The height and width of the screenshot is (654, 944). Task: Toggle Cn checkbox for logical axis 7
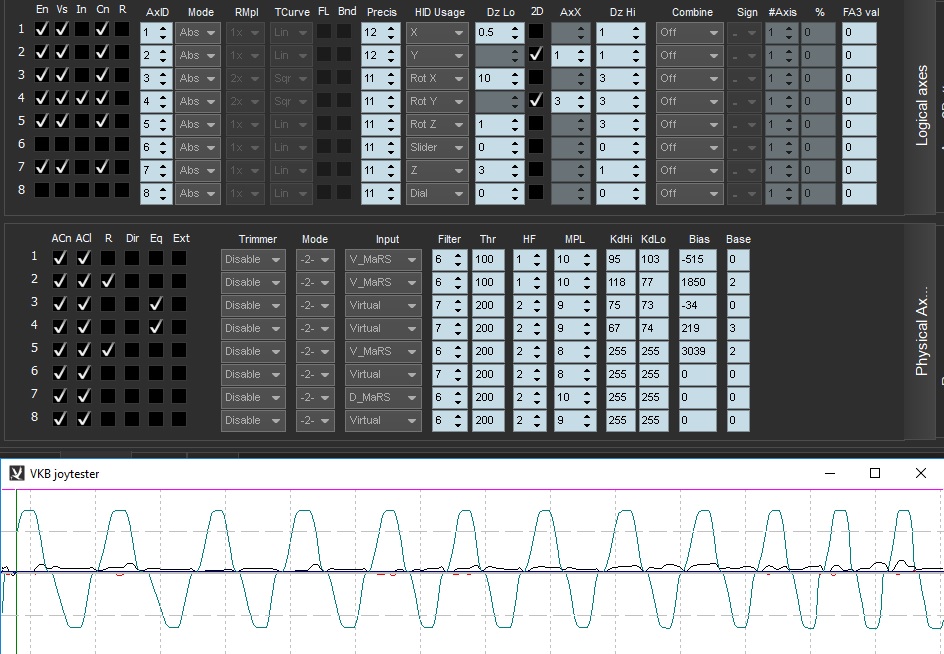click(102, 167)
